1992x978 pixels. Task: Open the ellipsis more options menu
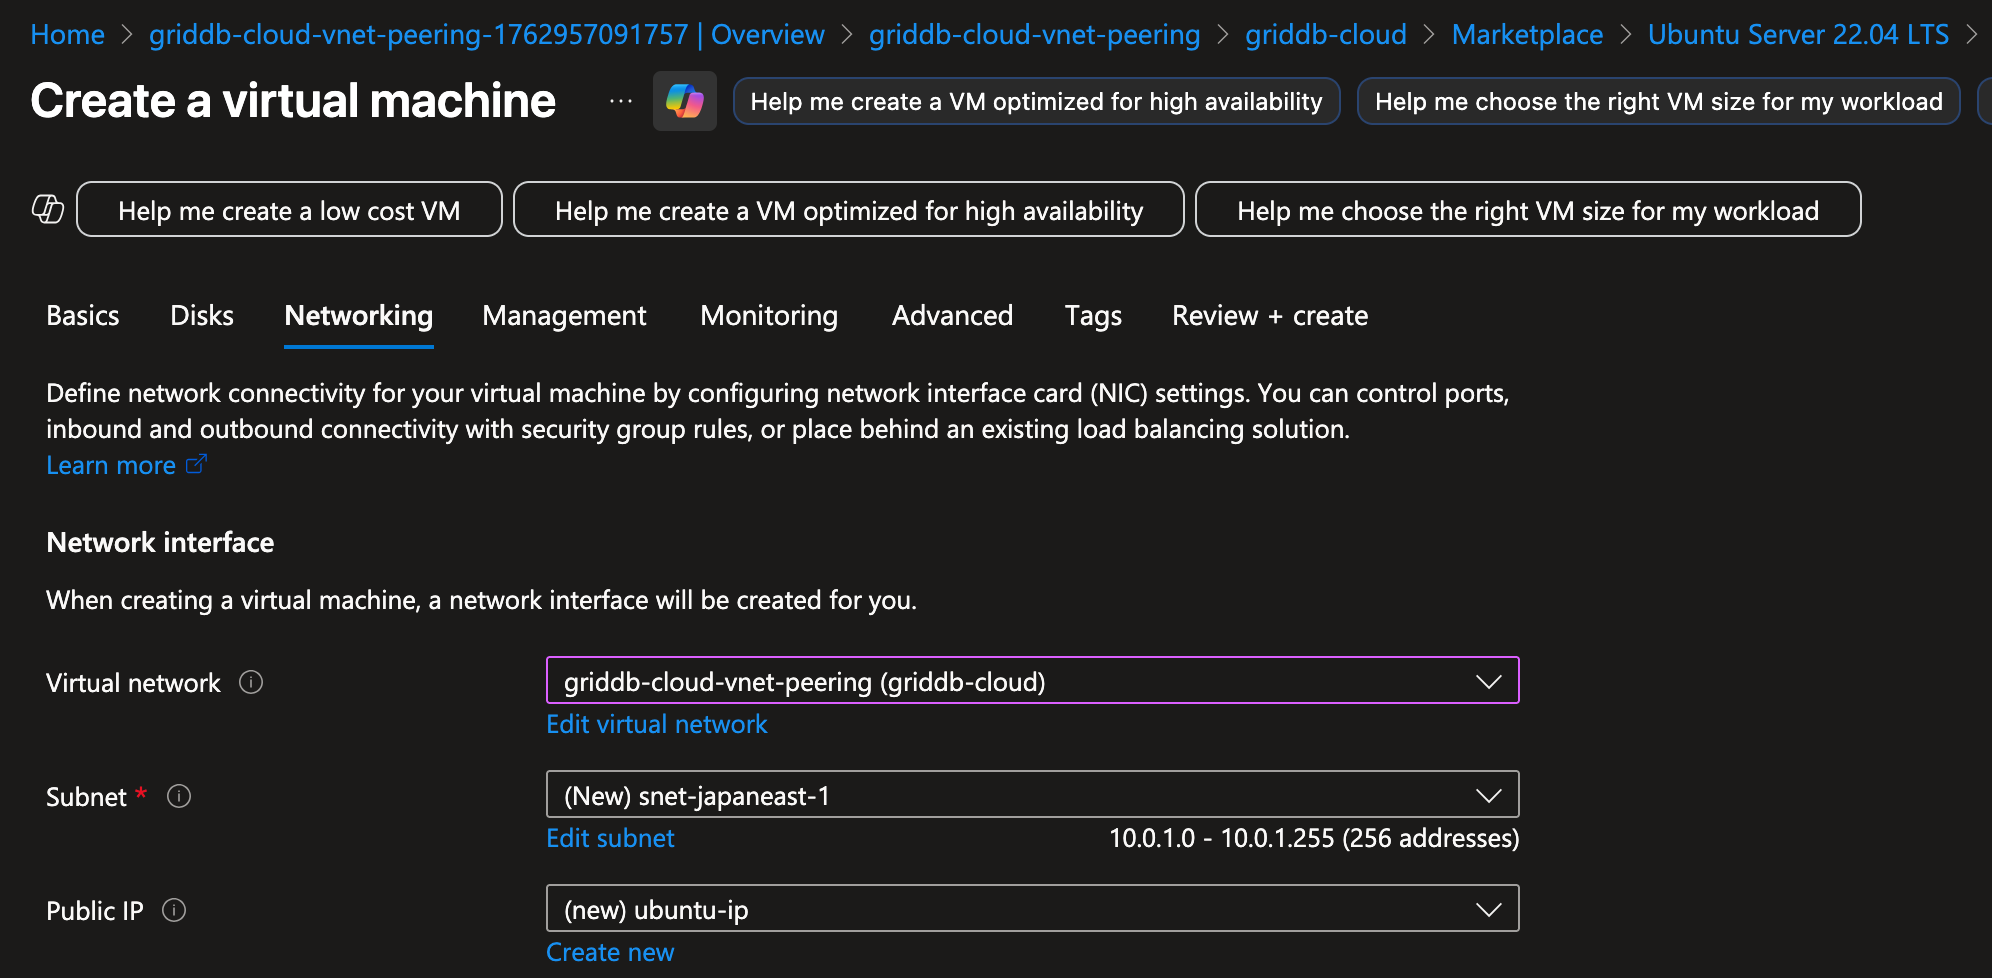coord(620,101)
